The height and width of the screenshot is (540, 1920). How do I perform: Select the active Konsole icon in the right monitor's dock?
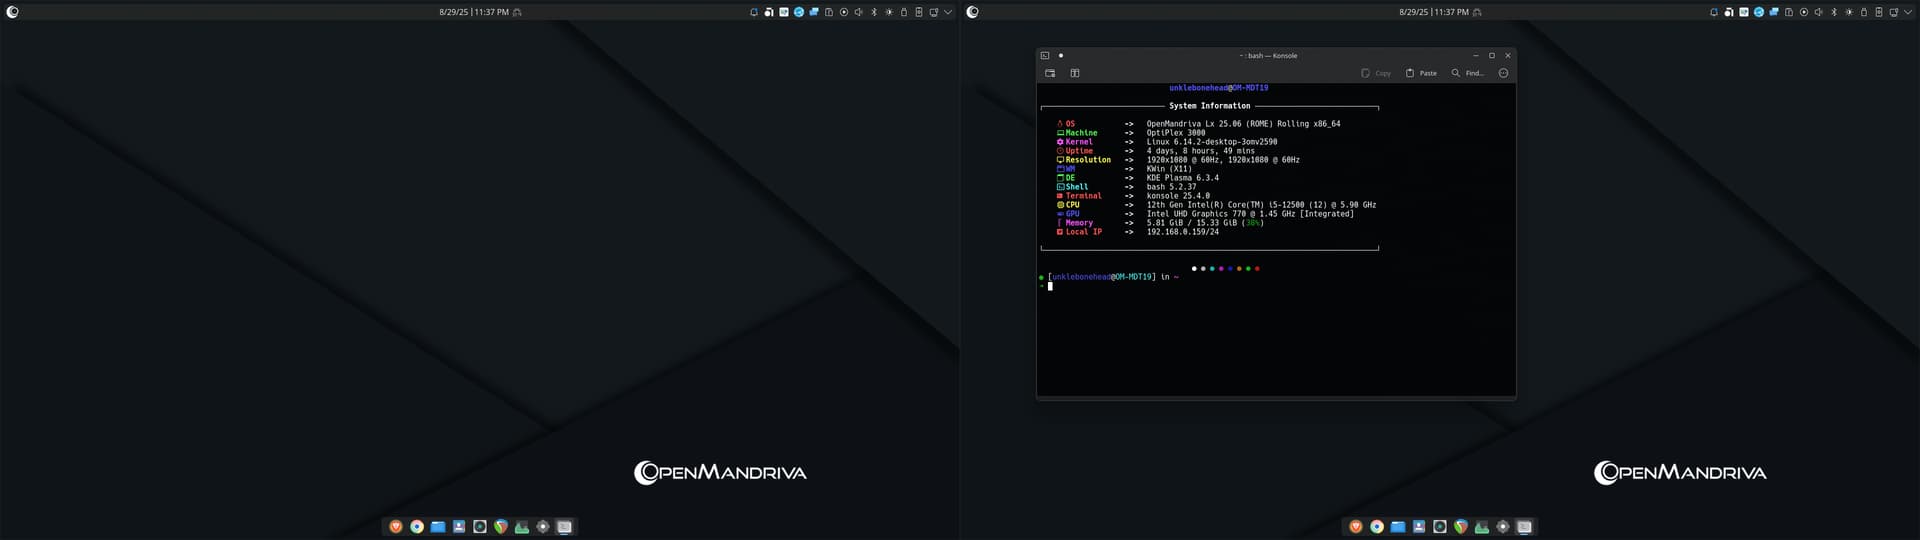coord(1524,527)
